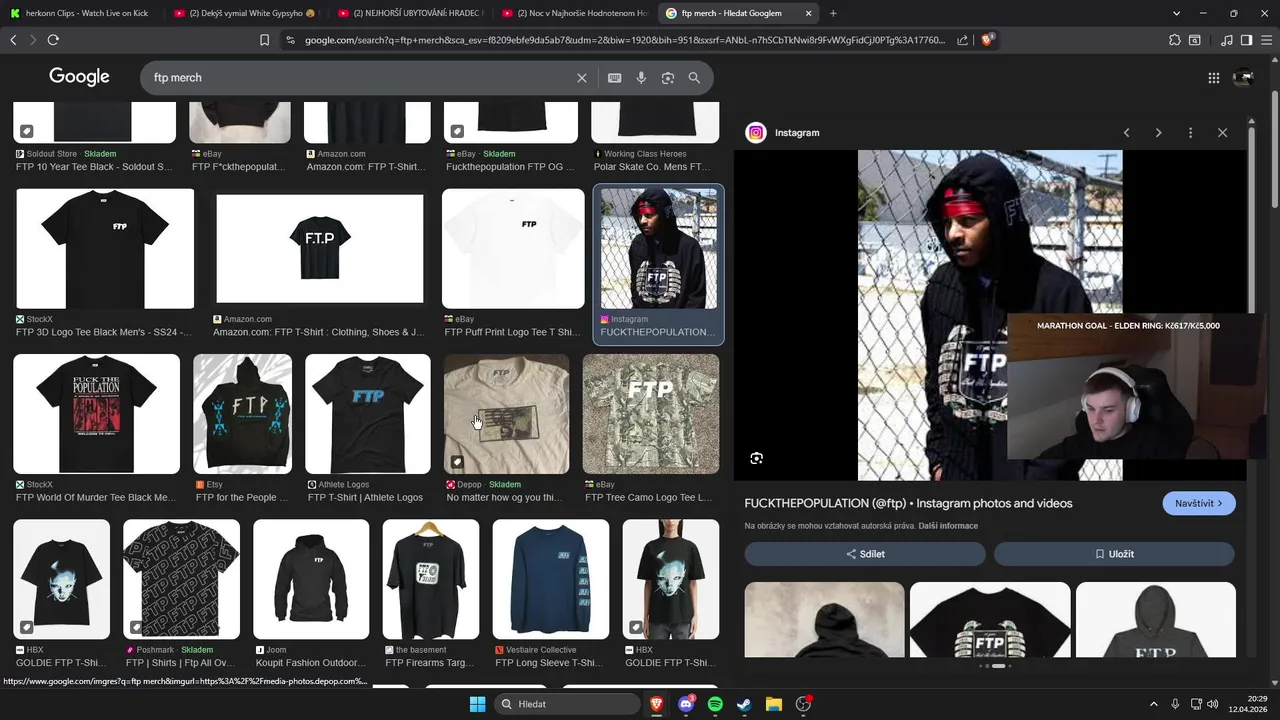The width and height of the screenshot is (1280, 720).
Task: Switch to the NEJHORŠÍ UBYTOVÁNÍ: HRADEC tab
Action: click(410, 13)
